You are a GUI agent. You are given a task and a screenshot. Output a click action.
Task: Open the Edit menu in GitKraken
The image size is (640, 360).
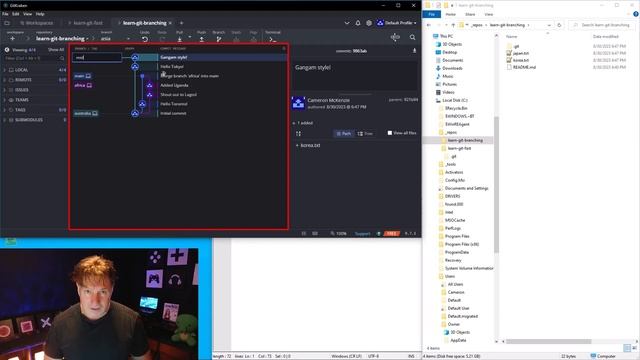pos(16,14)
